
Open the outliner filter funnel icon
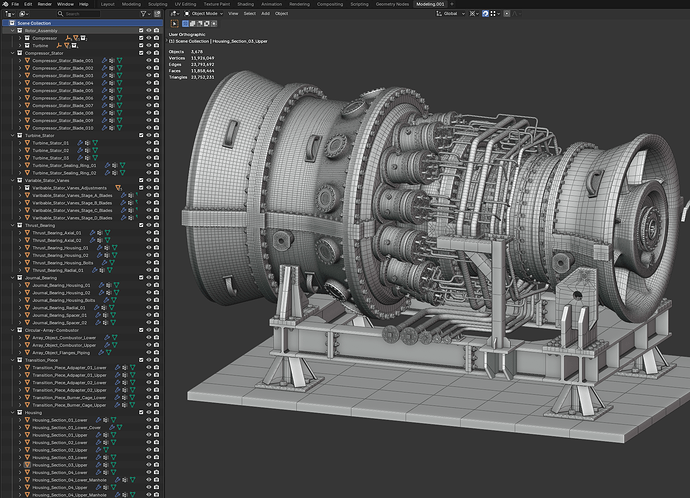143,14
